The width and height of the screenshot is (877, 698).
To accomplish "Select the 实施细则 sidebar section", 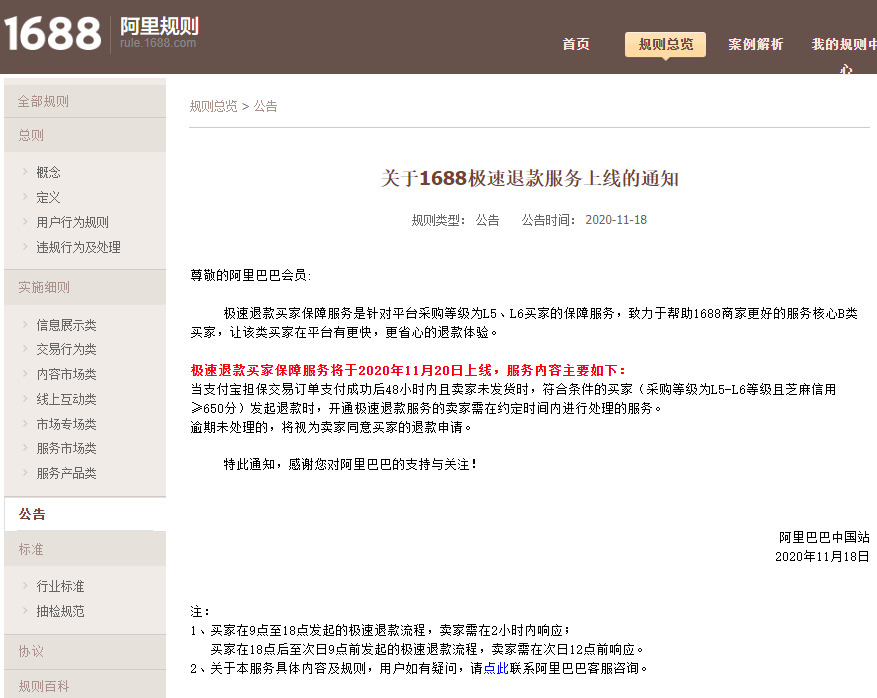I will [x=85, y=287].
